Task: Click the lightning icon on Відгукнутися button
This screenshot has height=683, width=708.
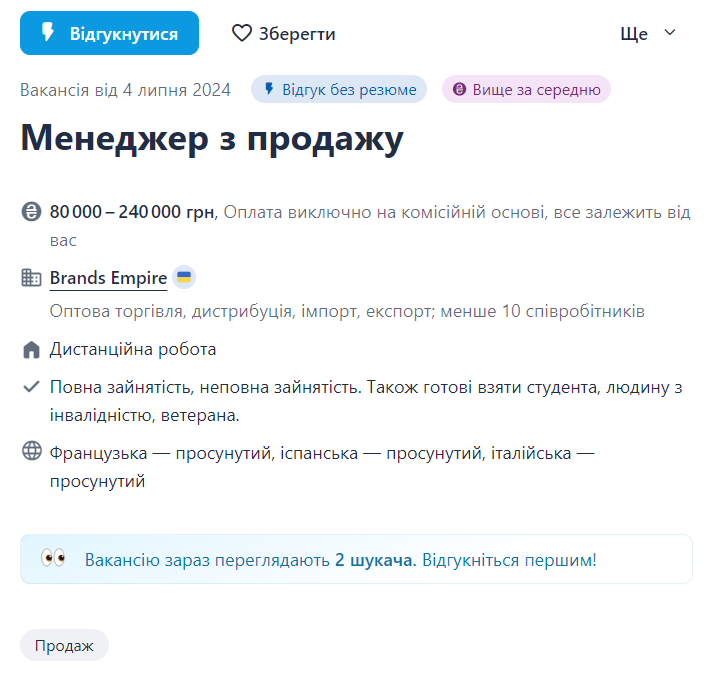Action: click(x=47, y=33)
